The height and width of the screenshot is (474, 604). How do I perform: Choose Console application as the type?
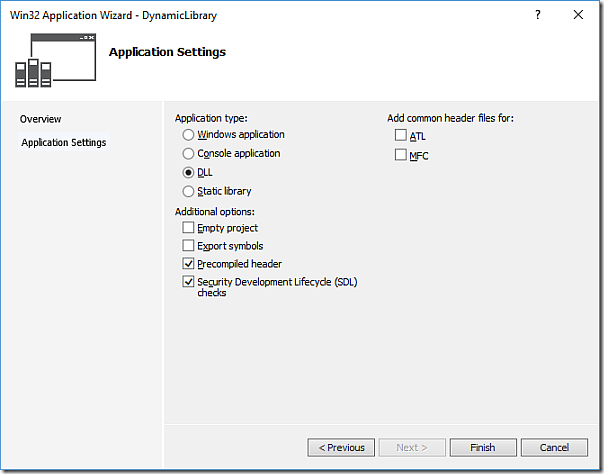click(188, 154)
